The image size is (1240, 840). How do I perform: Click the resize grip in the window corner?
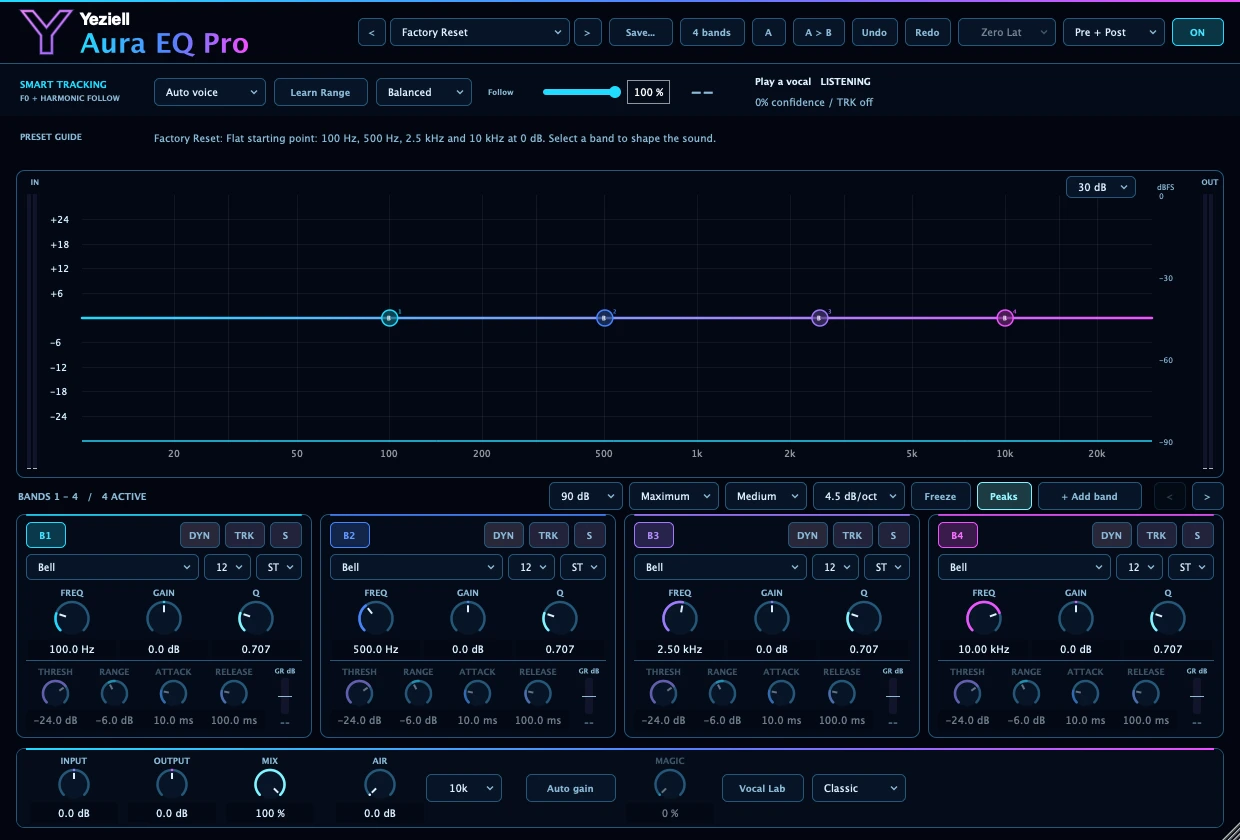click(1230, 831)
